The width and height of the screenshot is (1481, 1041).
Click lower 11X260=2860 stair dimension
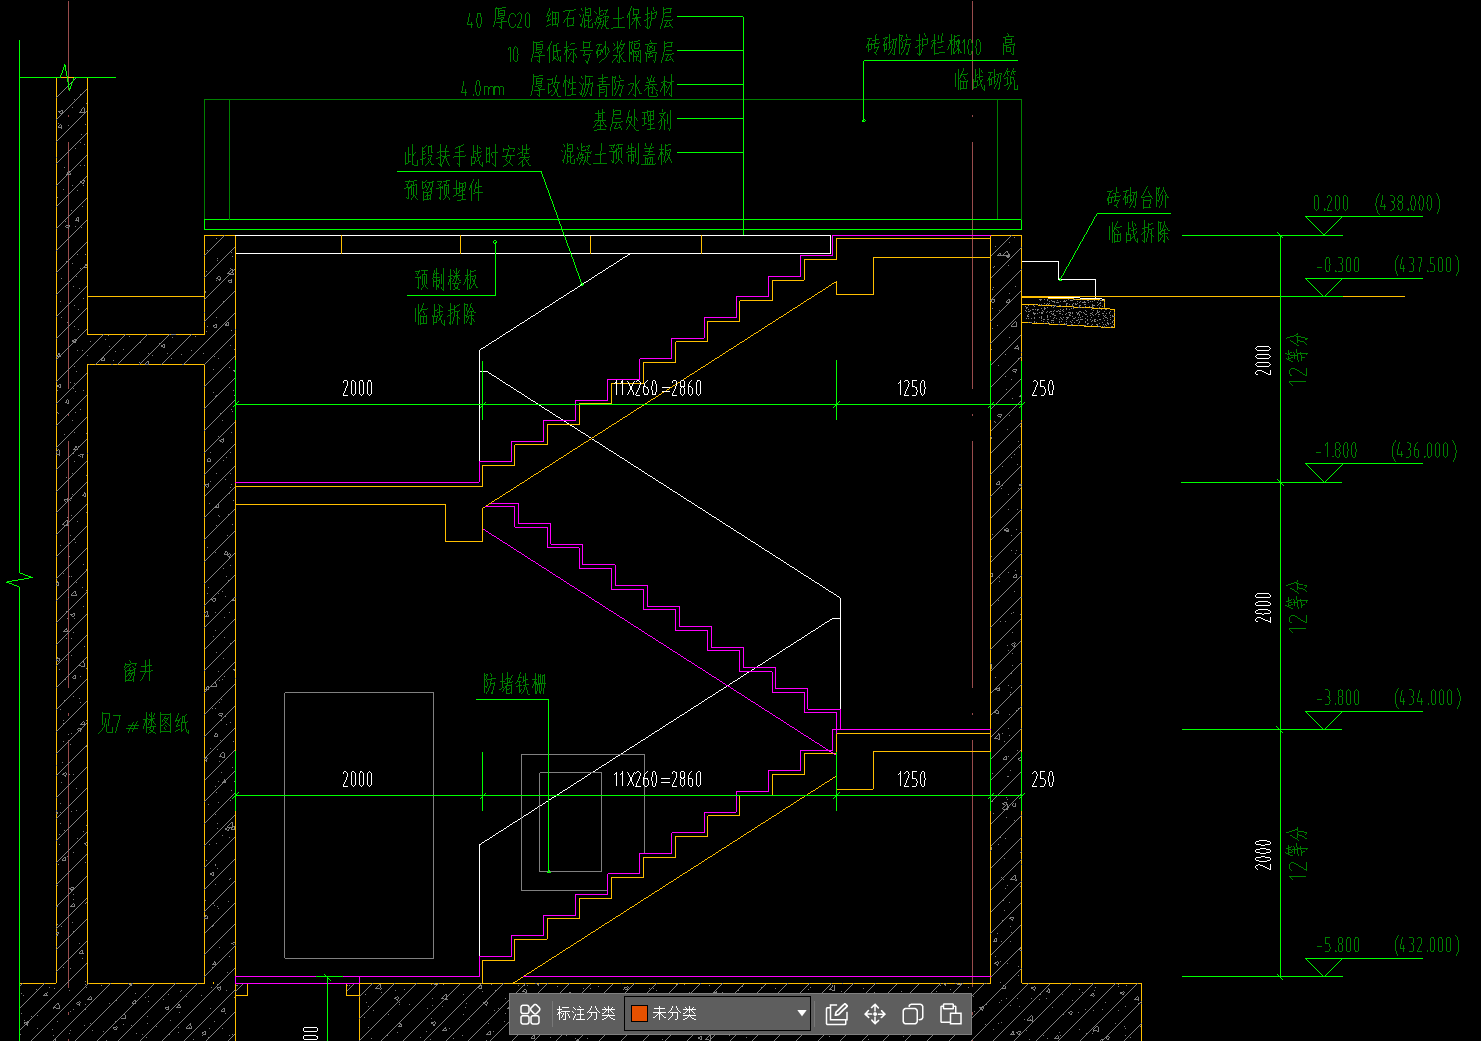pos(657,779)
